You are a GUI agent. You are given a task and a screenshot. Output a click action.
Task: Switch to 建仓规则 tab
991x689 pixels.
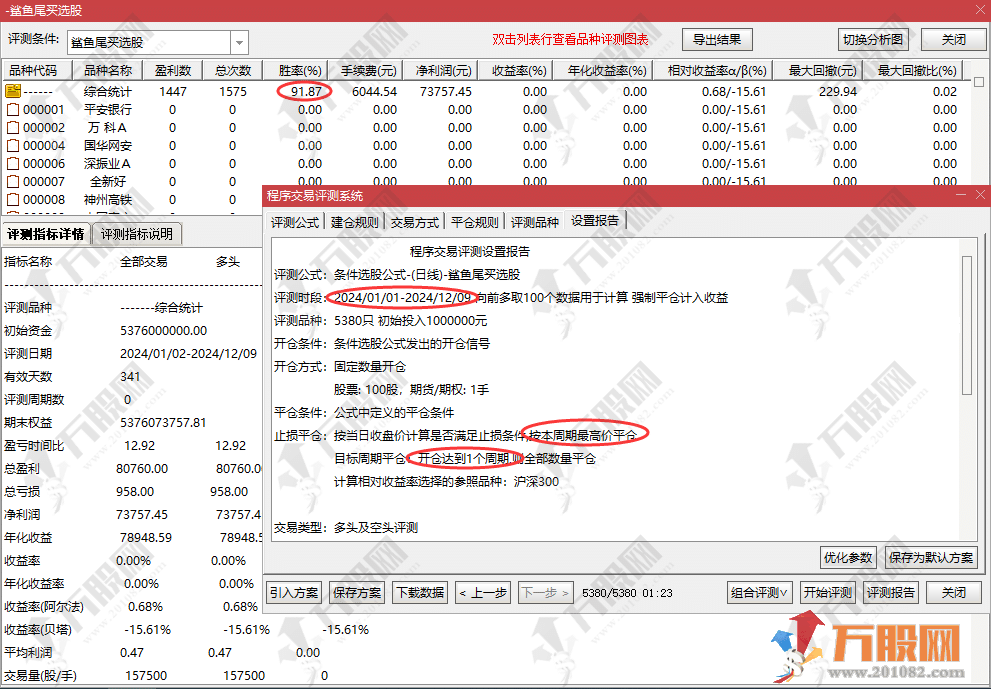coord(355,223)
